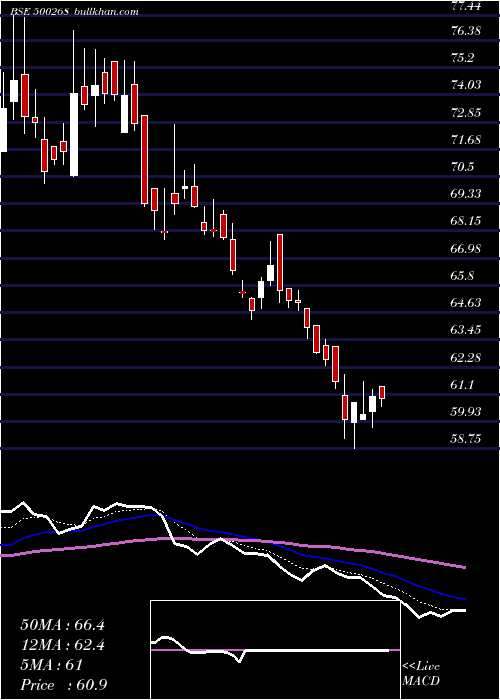Click the 5MA : 61 readout

(x=52, y=665)
